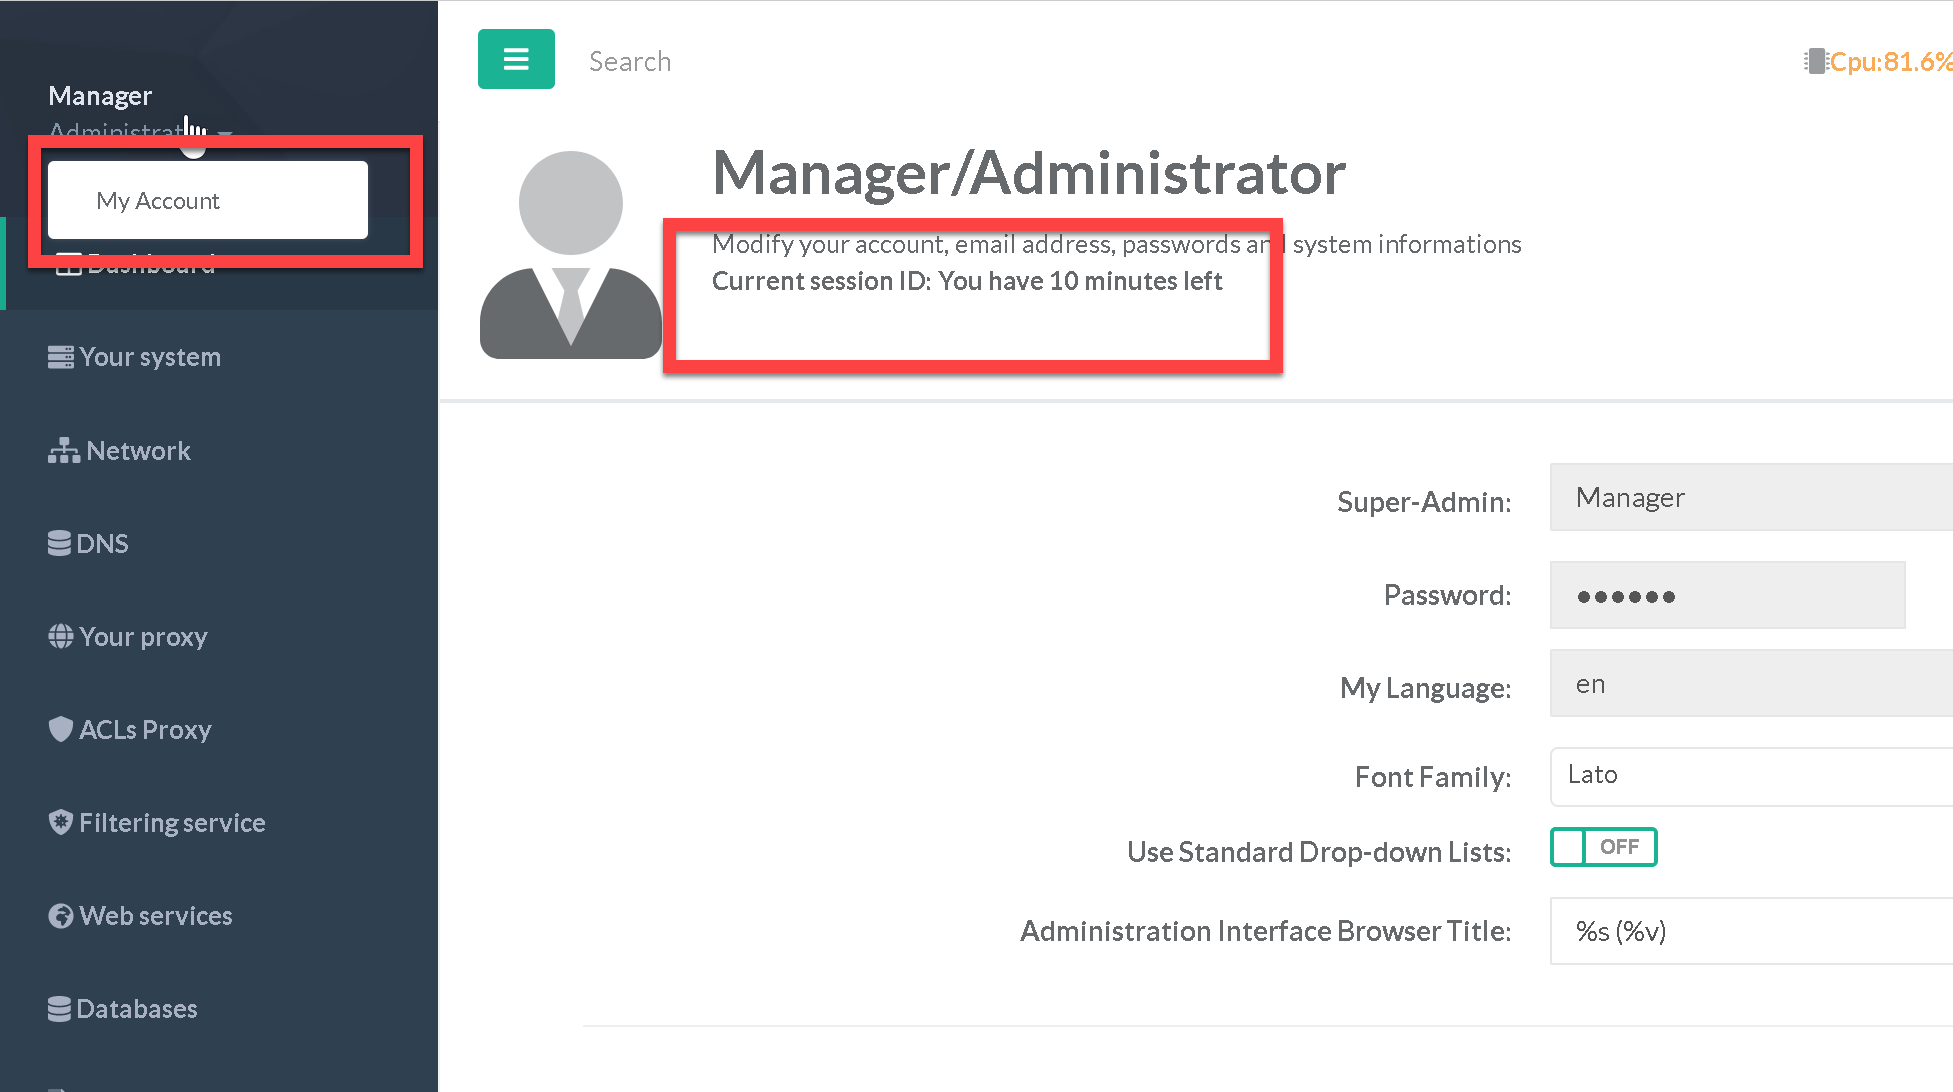Viewport: 1953px width, 1092px height.
Task: Click the Databases stack icon
Action: pos(60,1008)
